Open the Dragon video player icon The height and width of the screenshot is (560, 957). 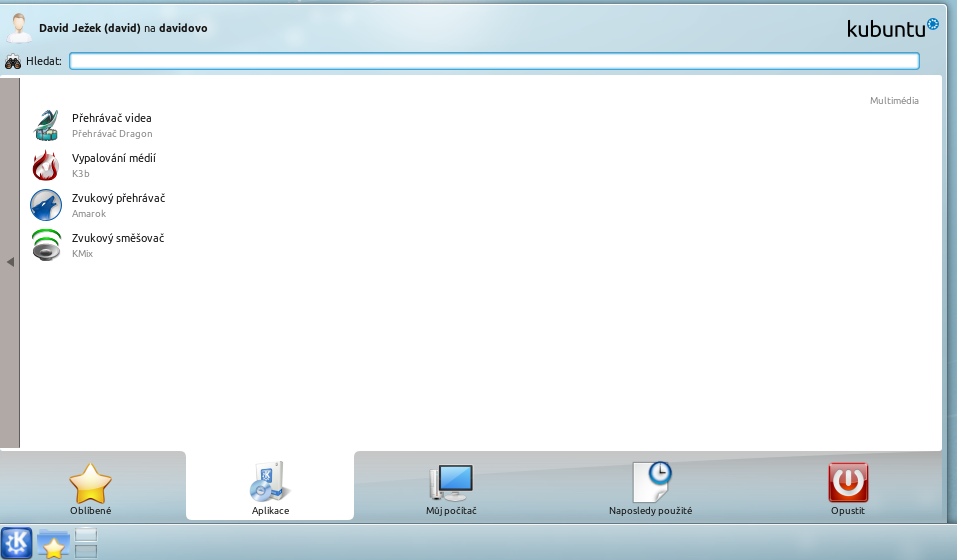[46, 125]
